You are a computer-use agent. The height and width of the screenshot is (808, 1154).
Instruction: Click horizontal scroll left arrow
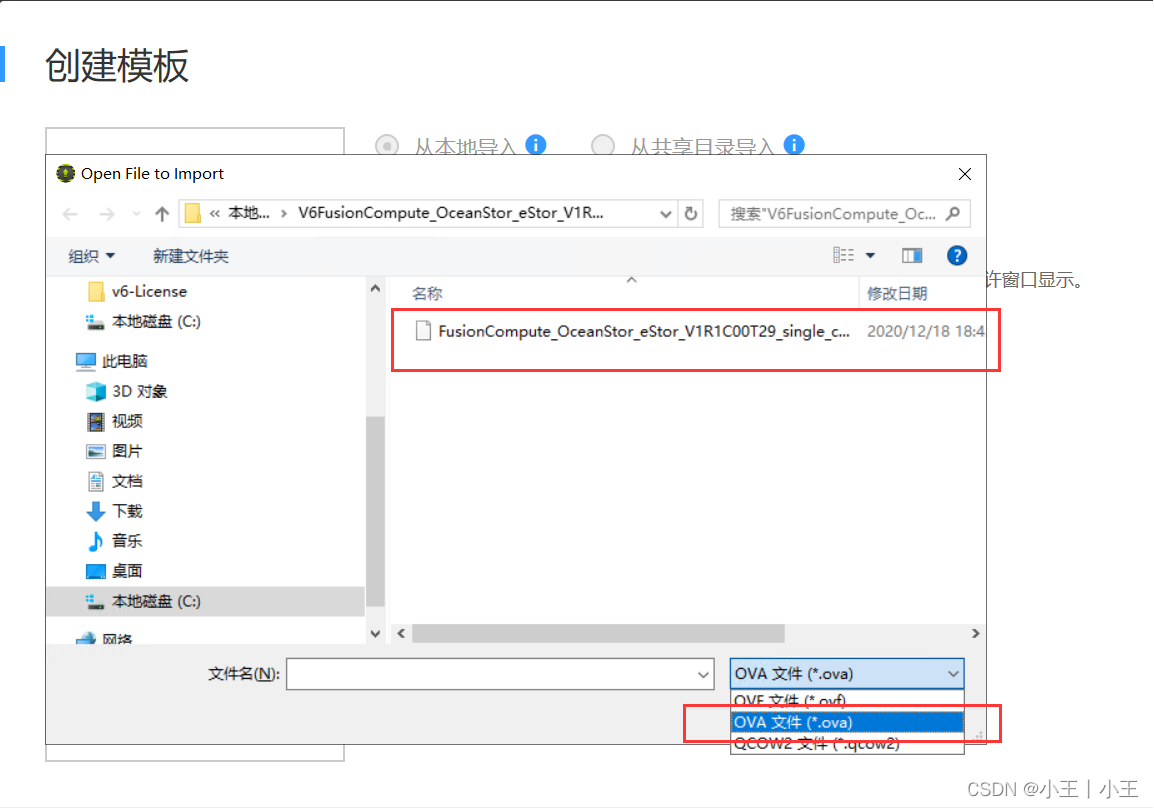[401, 634]
